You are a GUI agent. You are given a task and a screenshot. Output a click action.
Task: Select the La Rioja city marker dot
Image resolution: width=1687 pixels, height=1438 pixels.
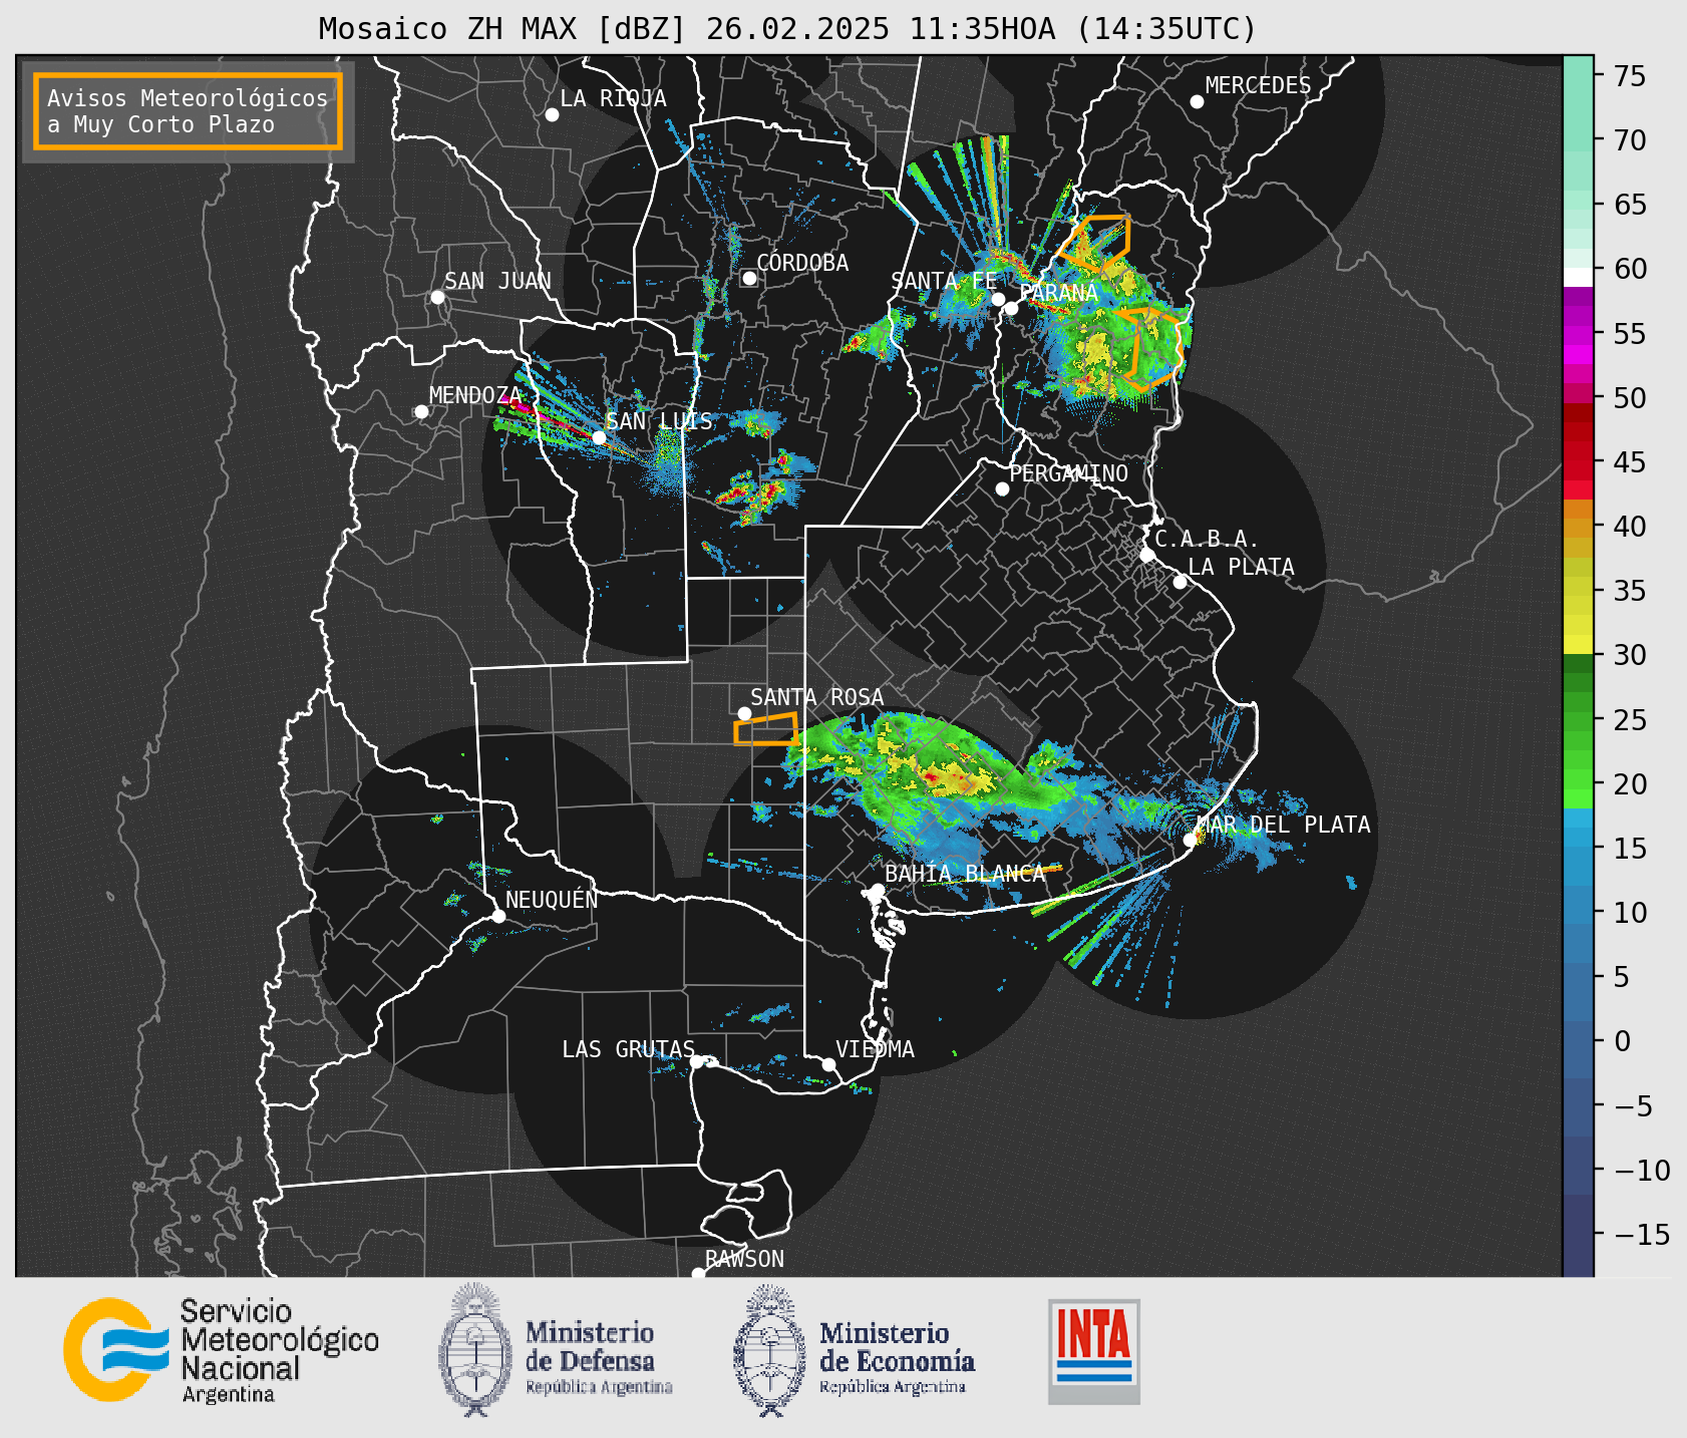[552, 115]
